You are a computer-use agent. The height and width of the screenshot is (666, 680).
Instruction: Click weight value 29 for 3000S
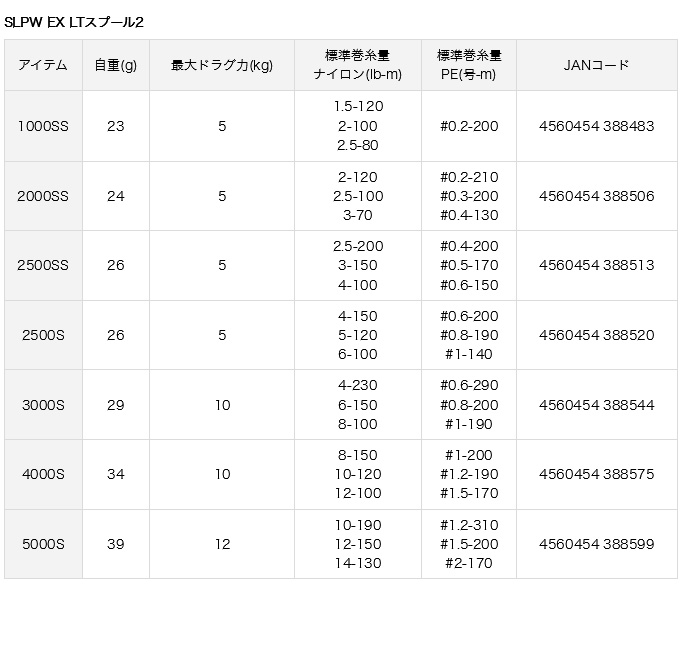coord(116,405)
